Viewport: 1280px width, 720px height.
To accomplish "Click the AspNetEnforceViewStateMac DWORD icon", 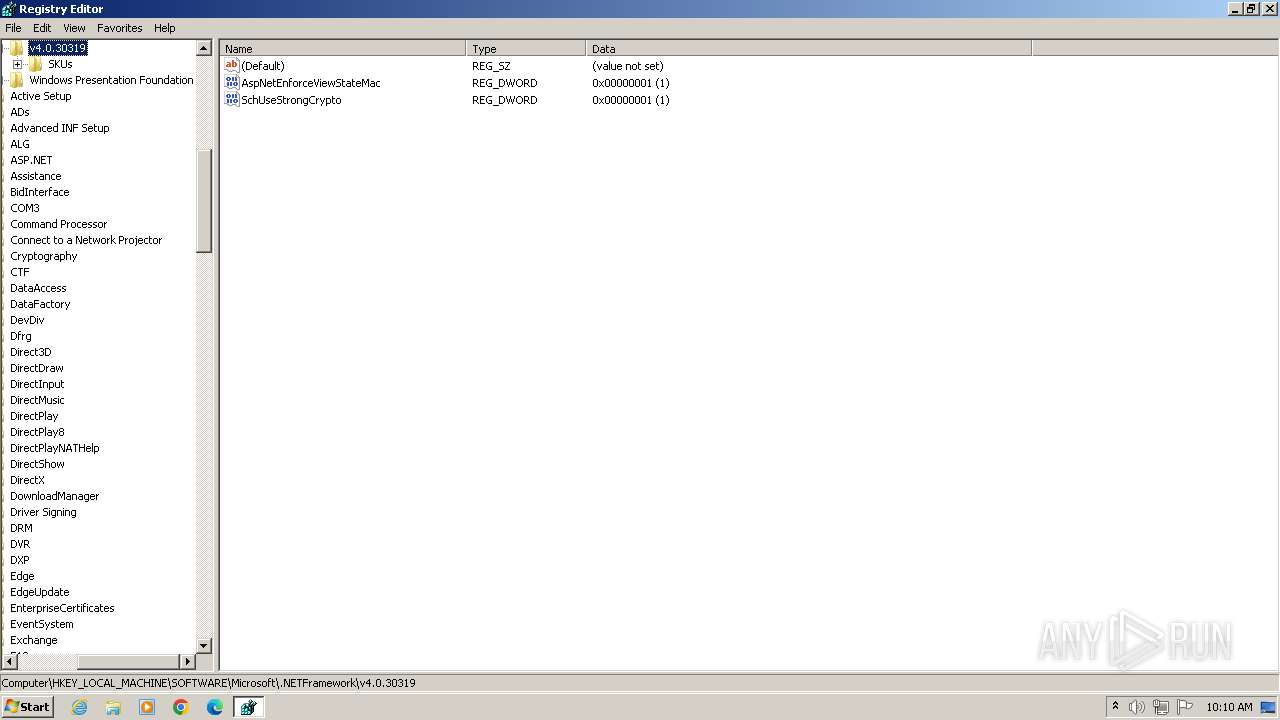I will coord(232,83).
